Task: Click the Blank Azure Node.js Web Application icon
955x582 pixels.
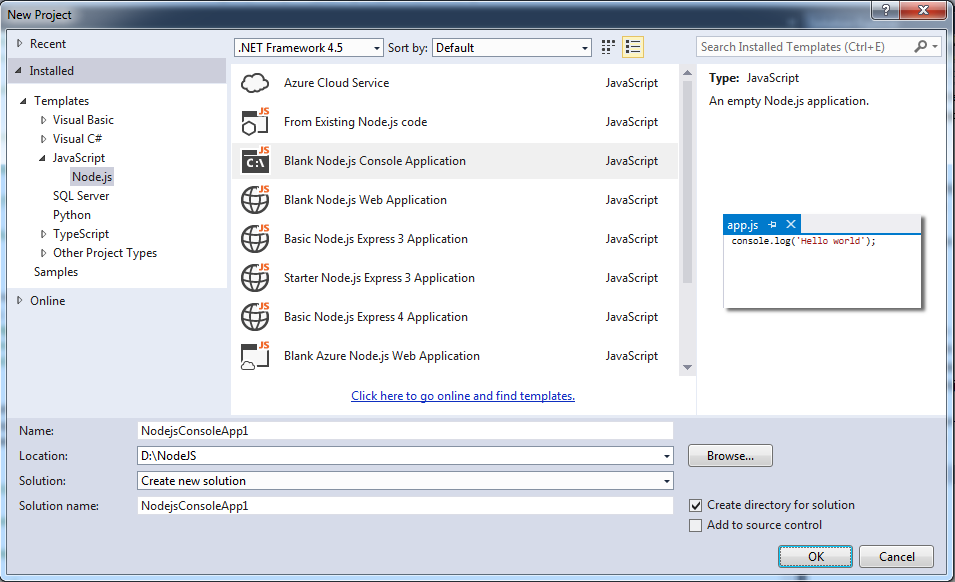Action: coord(255,355)
